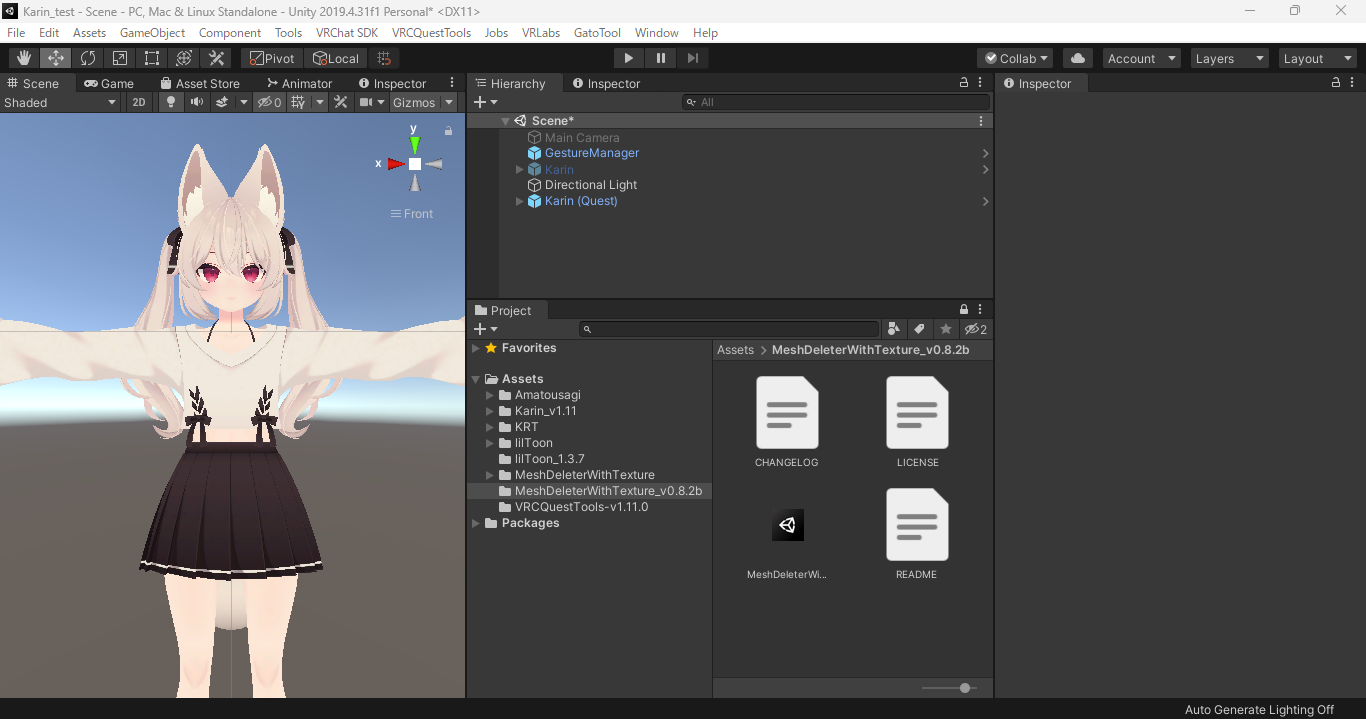
Task: Switch to the Animator tab
Action: tap(299, 83)
